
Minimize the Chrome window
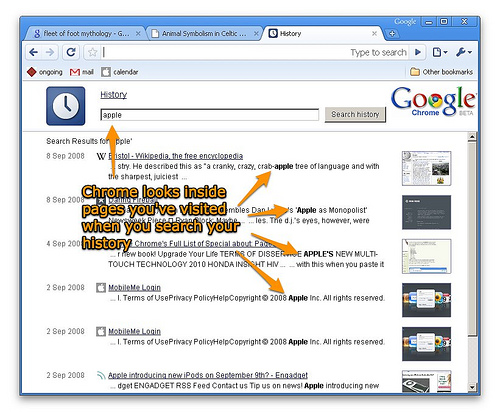point(429,22)
